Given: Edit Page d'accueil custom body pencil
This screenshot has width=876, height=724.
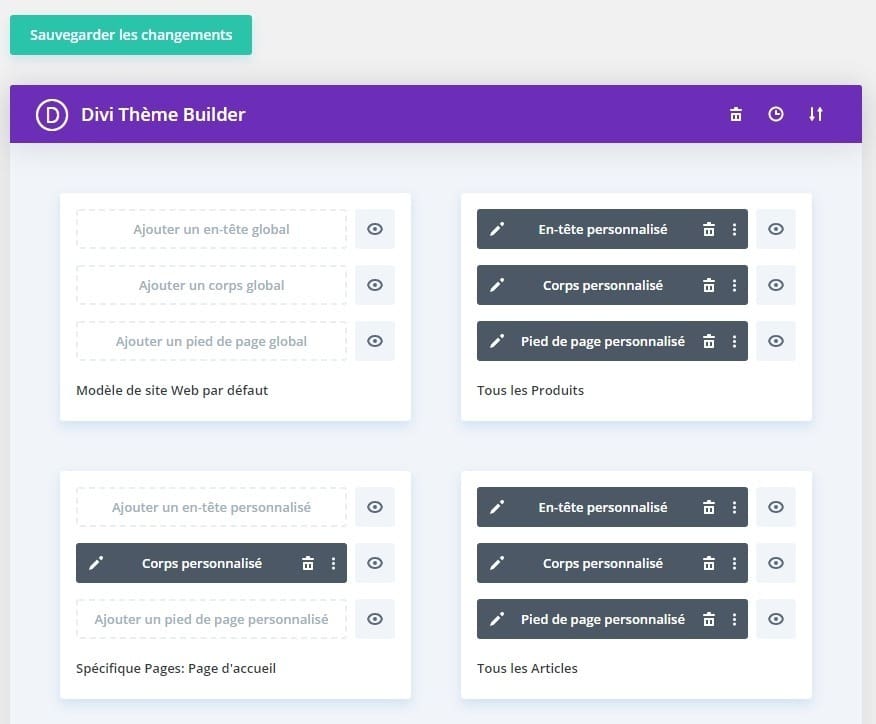Looking at the screenshot, I should (x=96, y=563).
